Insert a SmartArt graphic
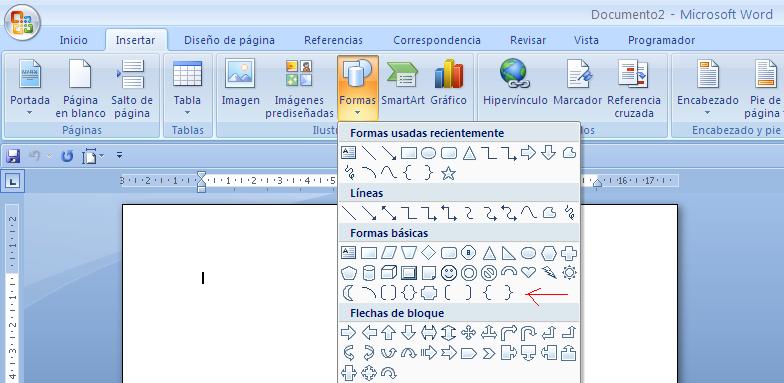The width and height of the screenshot is (784, 383). click(402, 82)
